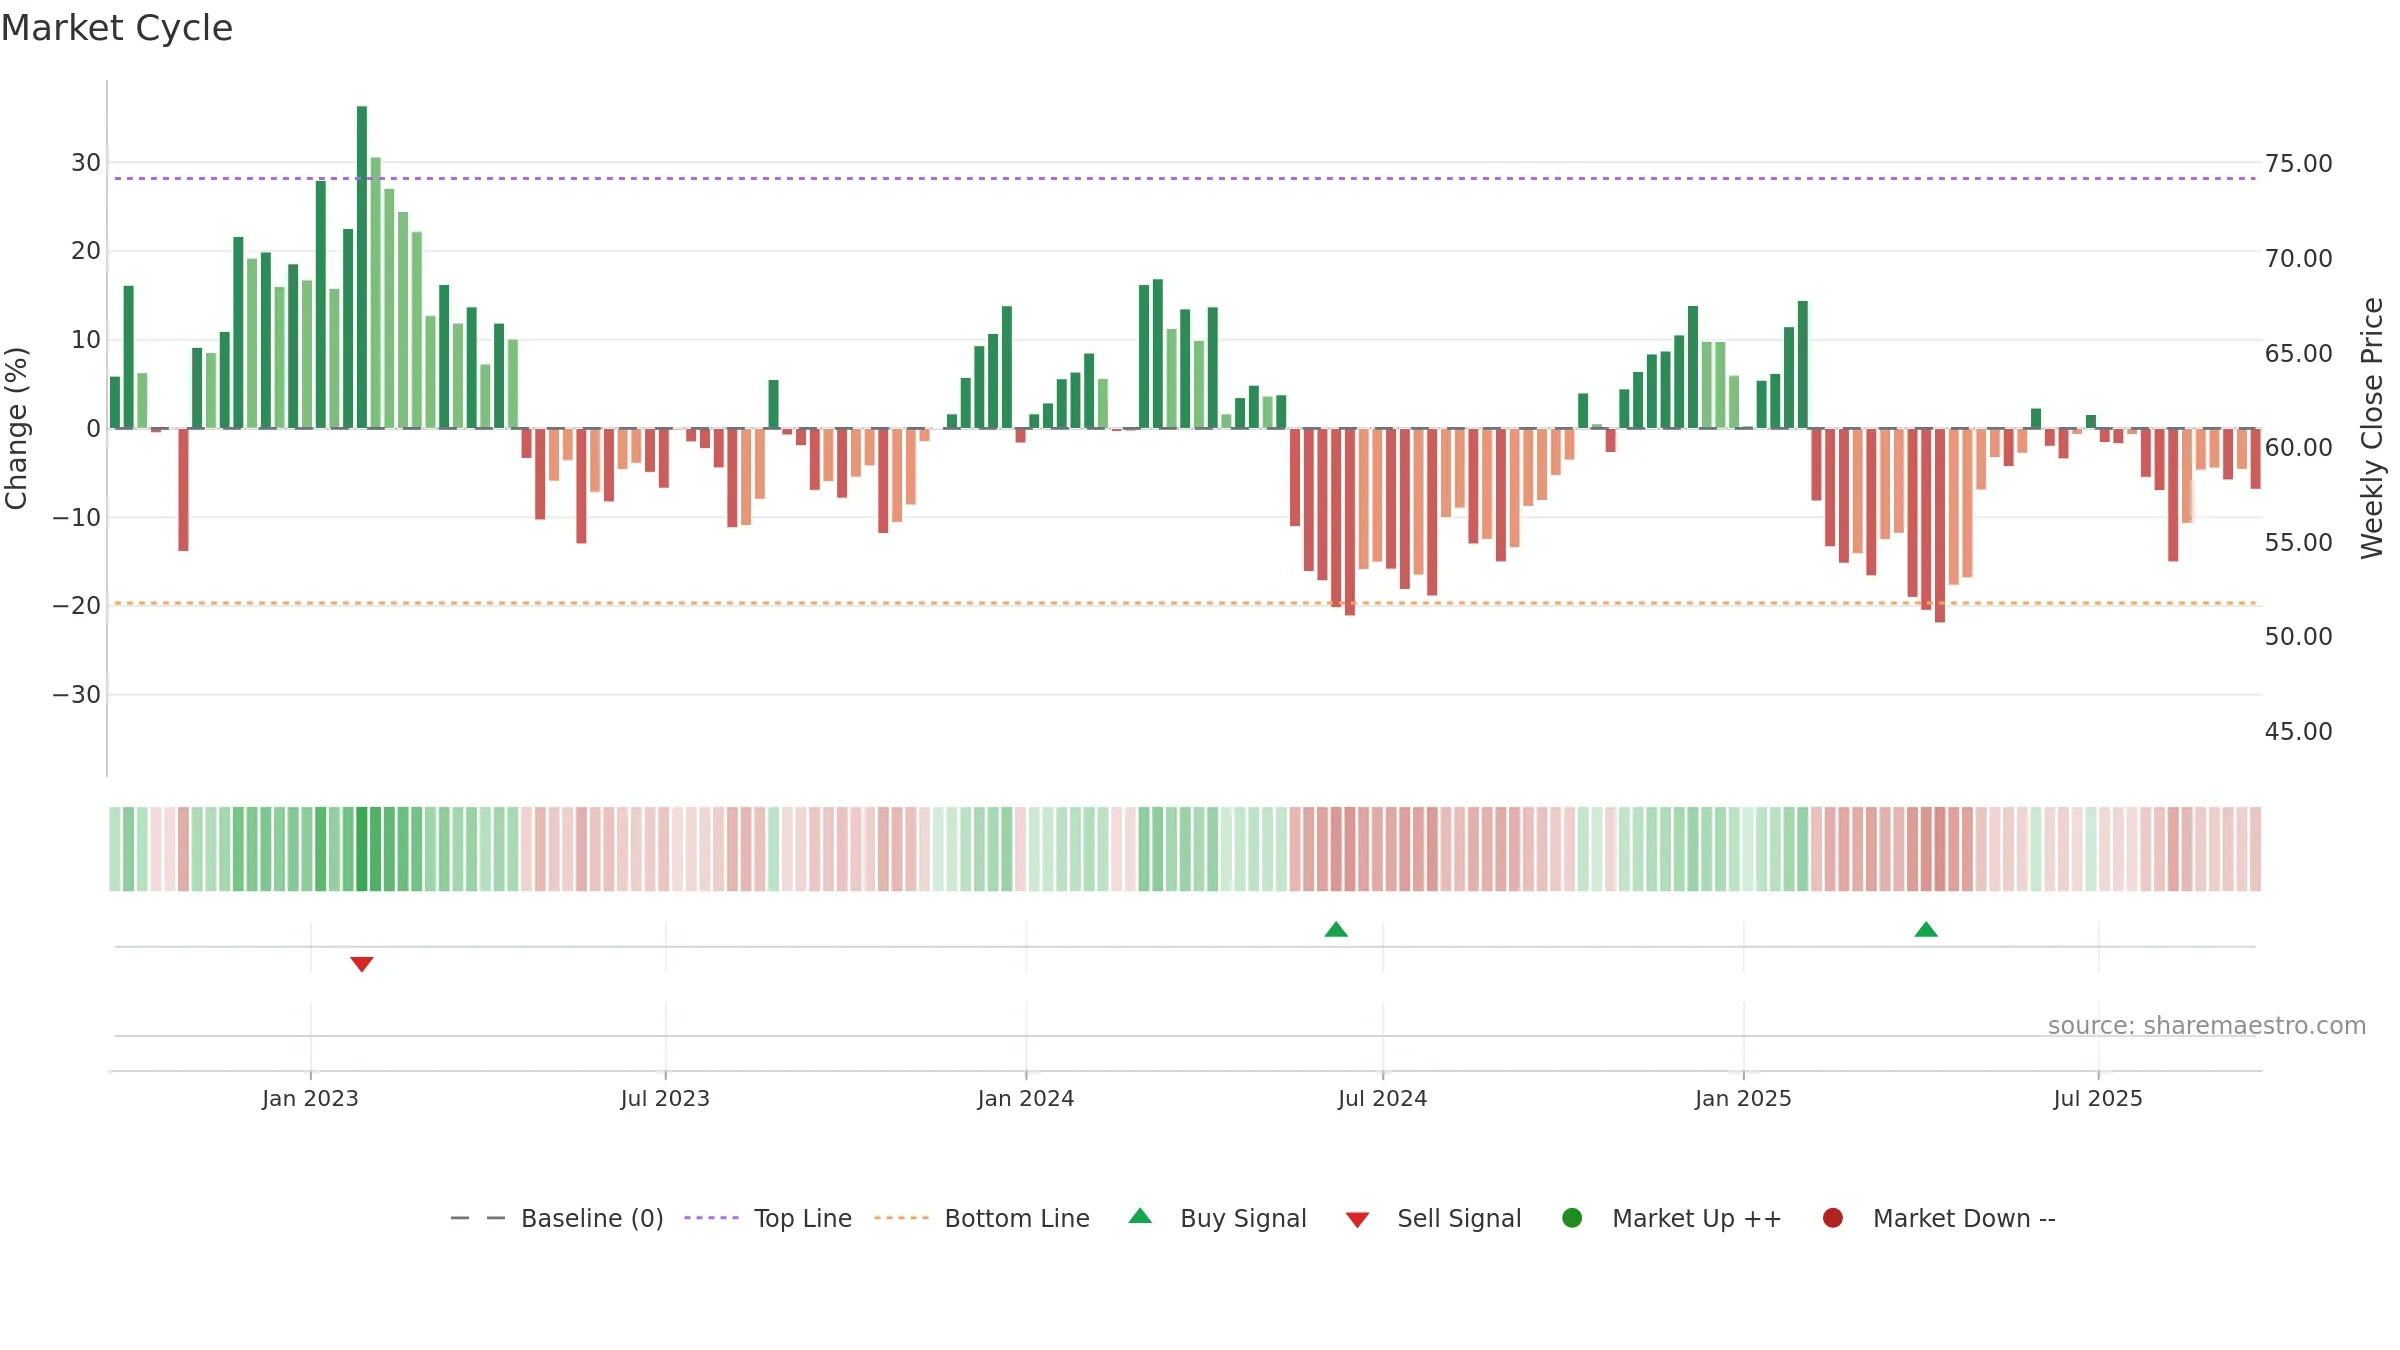Click the −30 percent tick label
This screenshot has width=2400, height=1350.
[x=77, y=694]
